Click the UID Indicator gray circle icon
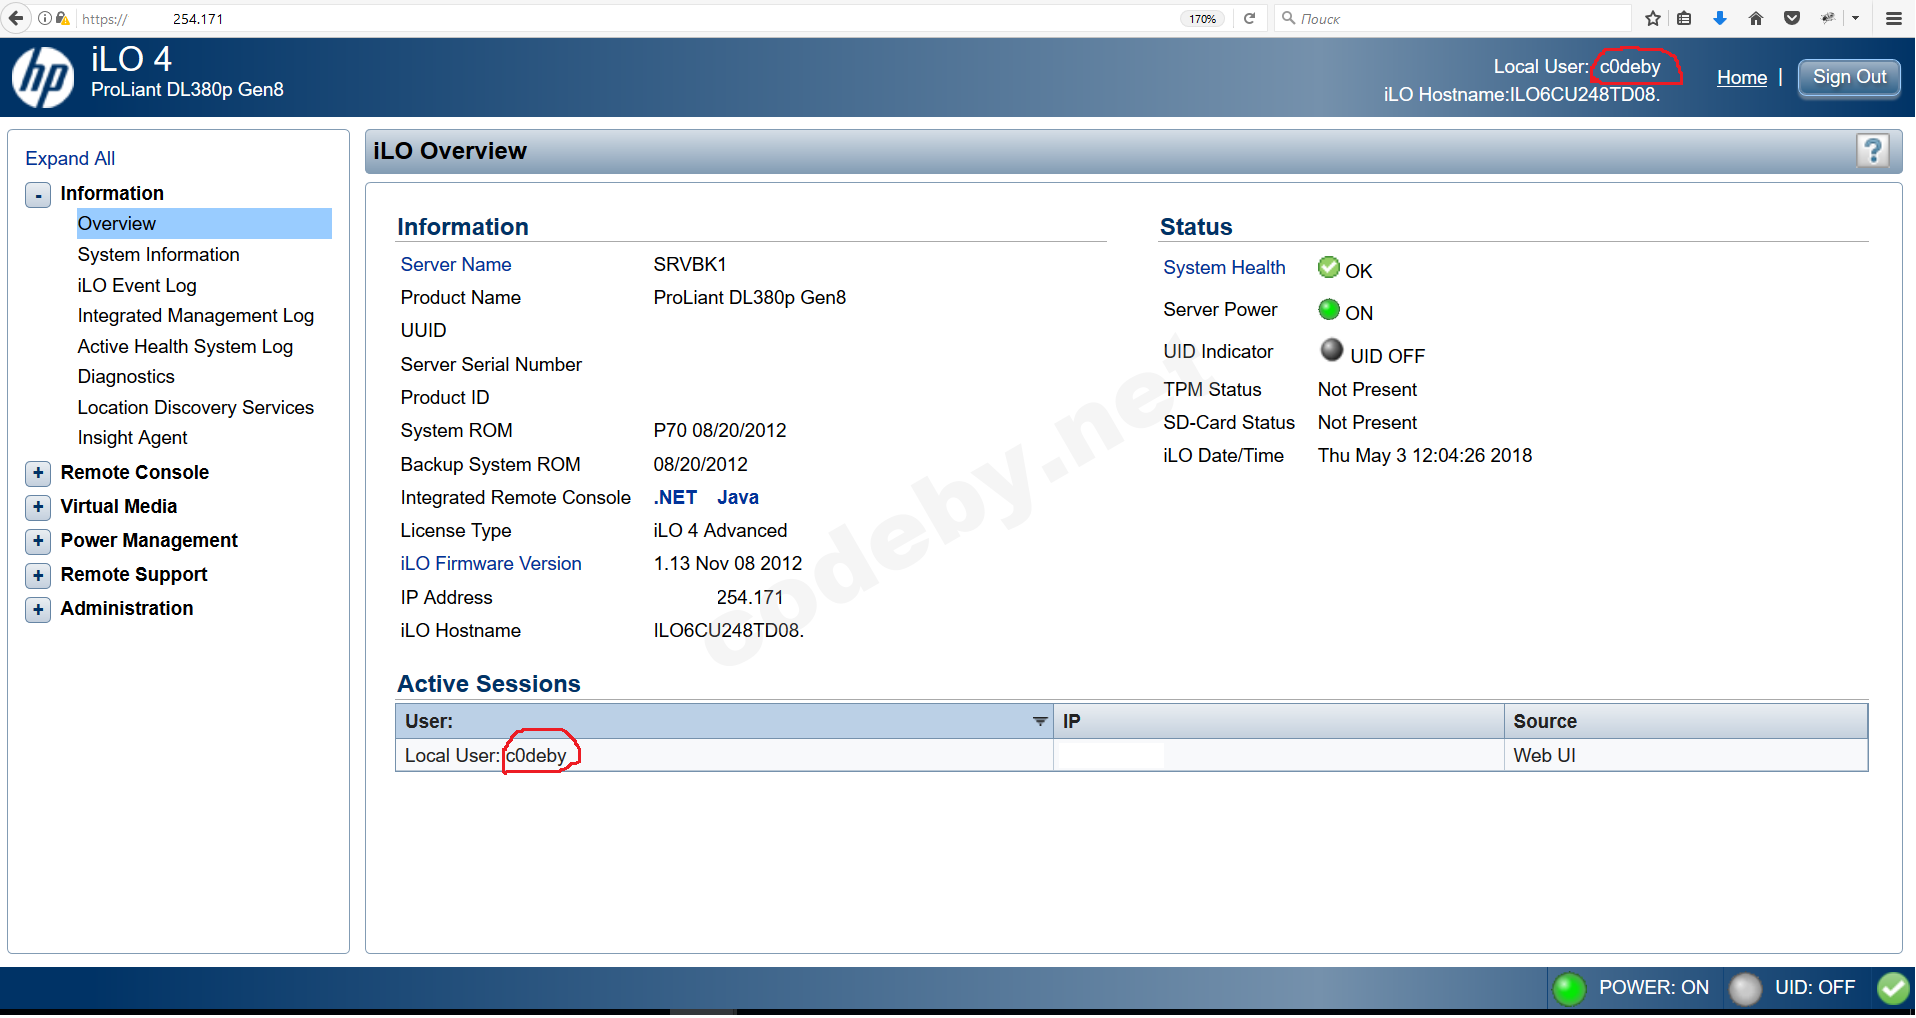Image resolution: width=1916 pixels, height=1018 pixels. coord(1332,349)
